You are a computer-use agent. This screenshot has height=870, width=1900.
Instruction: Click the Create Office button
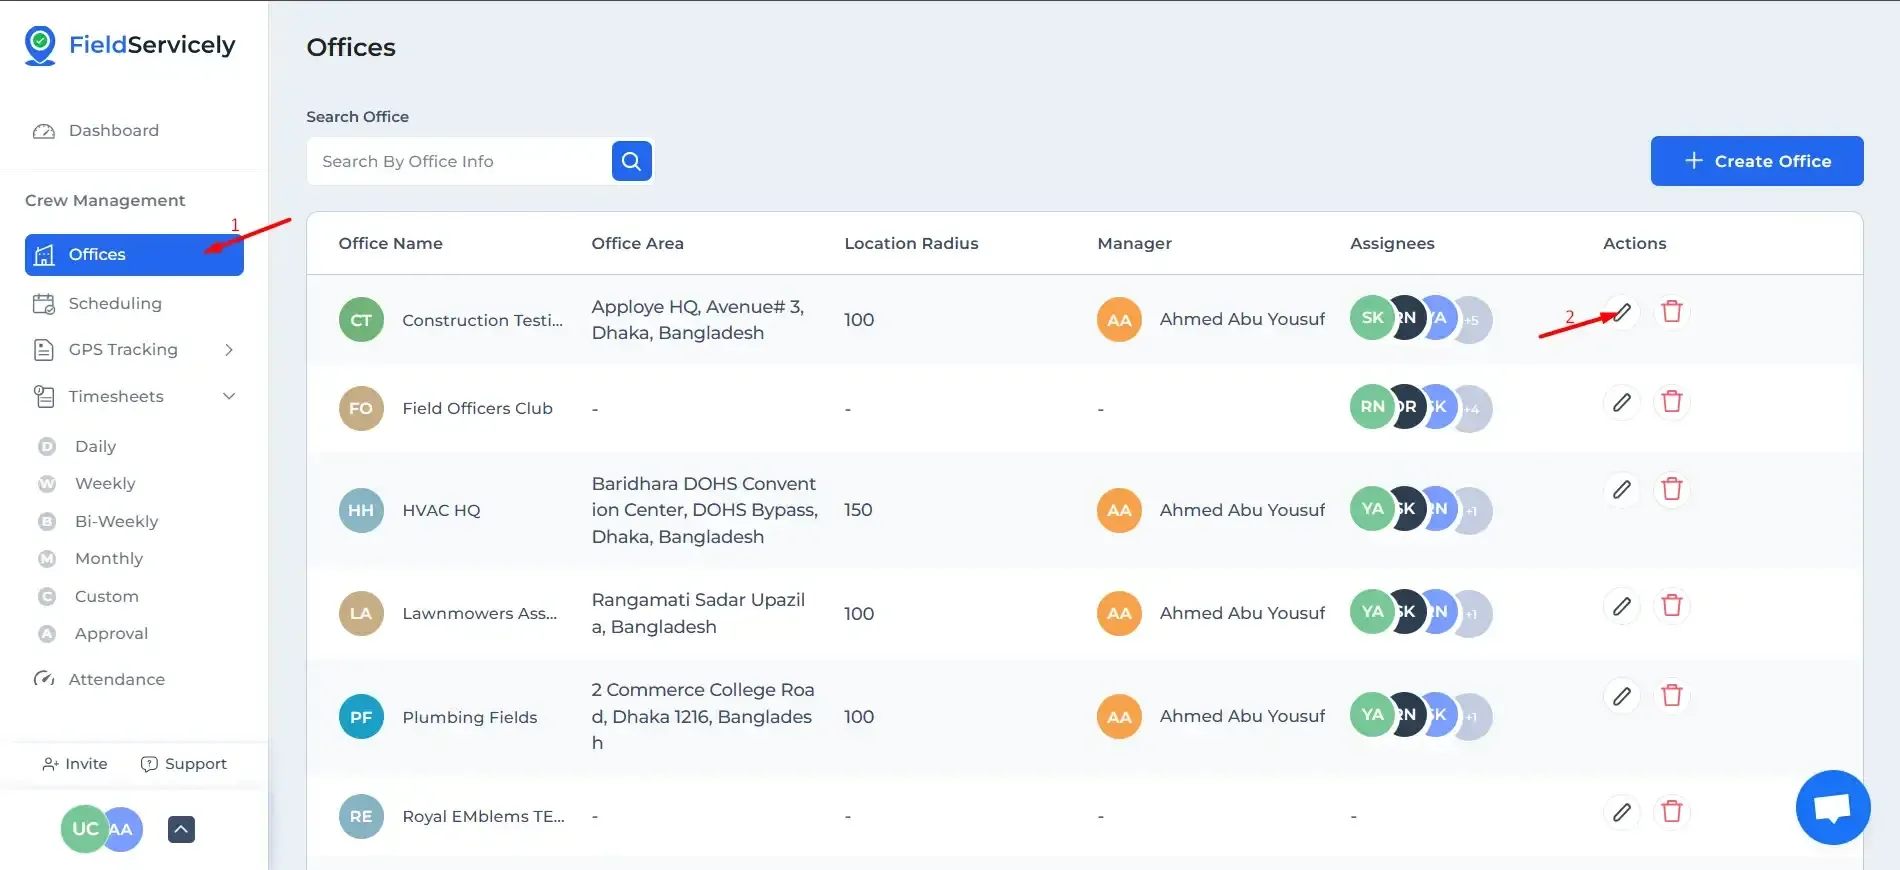click(1756, 161)
